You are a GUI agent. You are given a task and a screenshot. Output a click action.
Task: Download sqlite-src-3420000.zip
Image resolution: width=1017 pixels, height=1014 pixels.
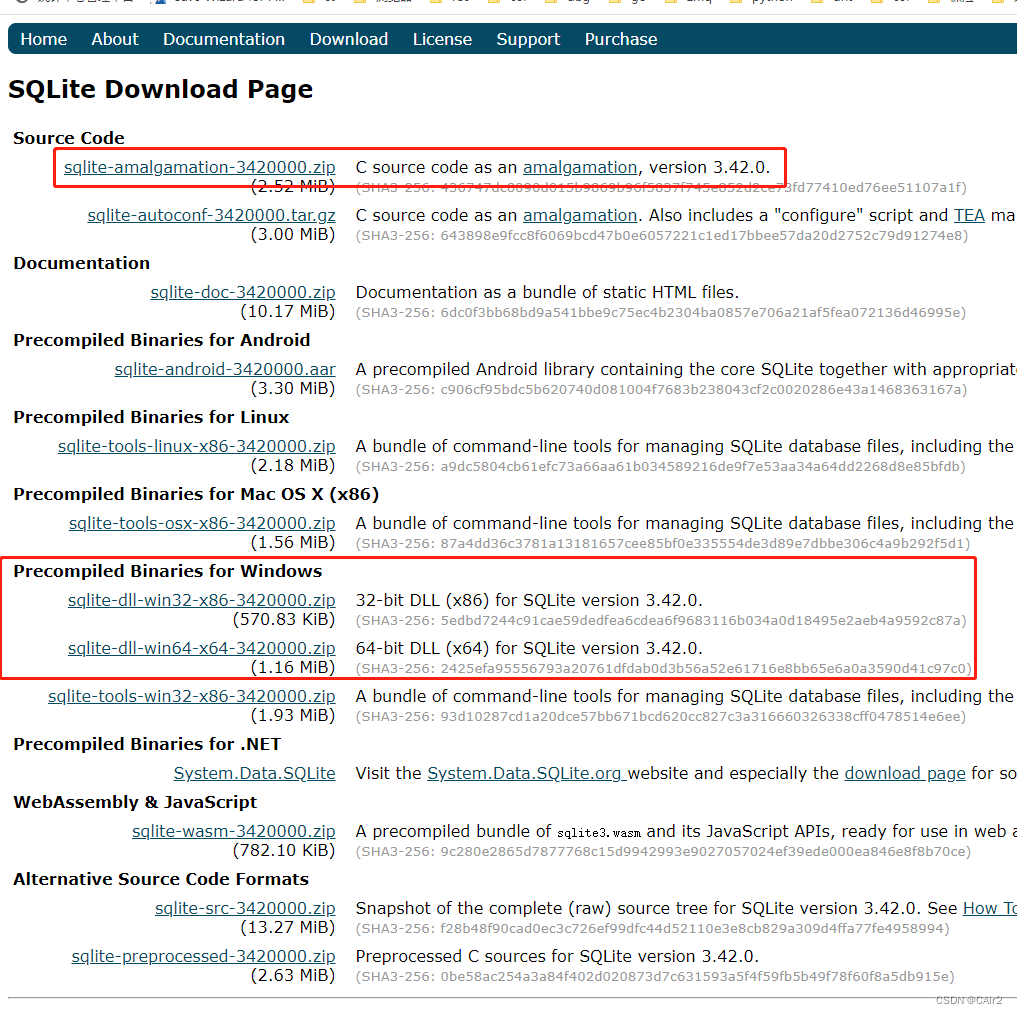(245, 908)
